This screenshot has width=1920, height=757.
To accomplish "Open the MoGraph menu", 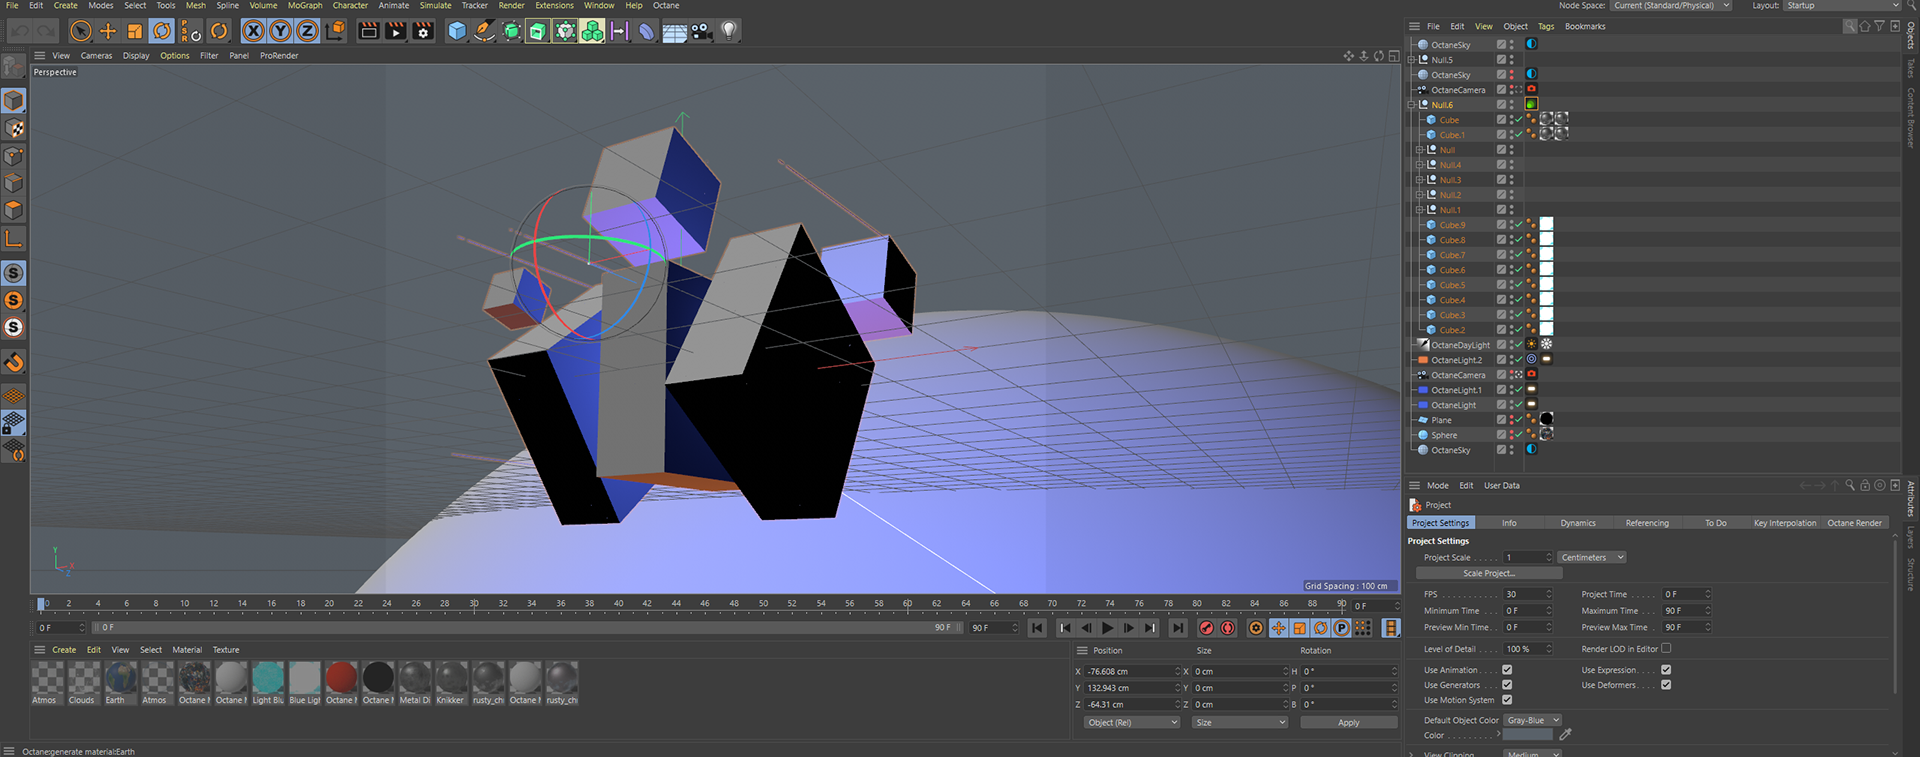I will click(x=305, y=6).
